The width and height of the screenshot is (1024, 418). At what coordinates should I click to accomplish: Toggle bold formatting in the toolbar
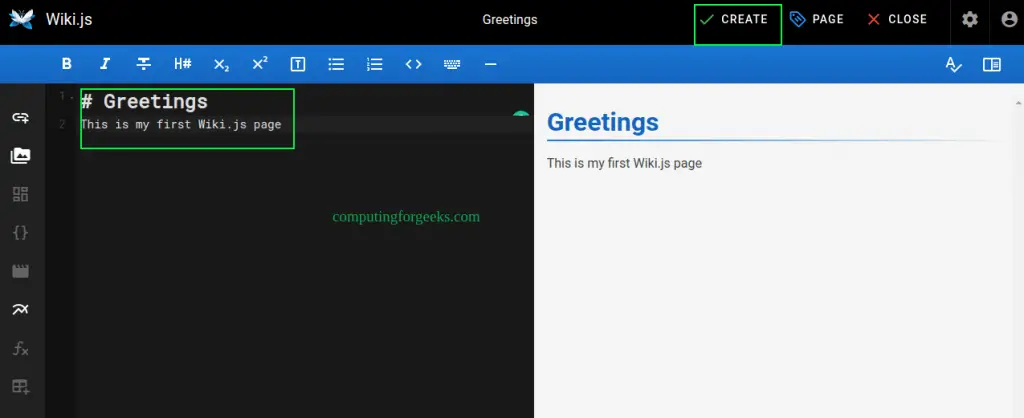click(66, 64)
